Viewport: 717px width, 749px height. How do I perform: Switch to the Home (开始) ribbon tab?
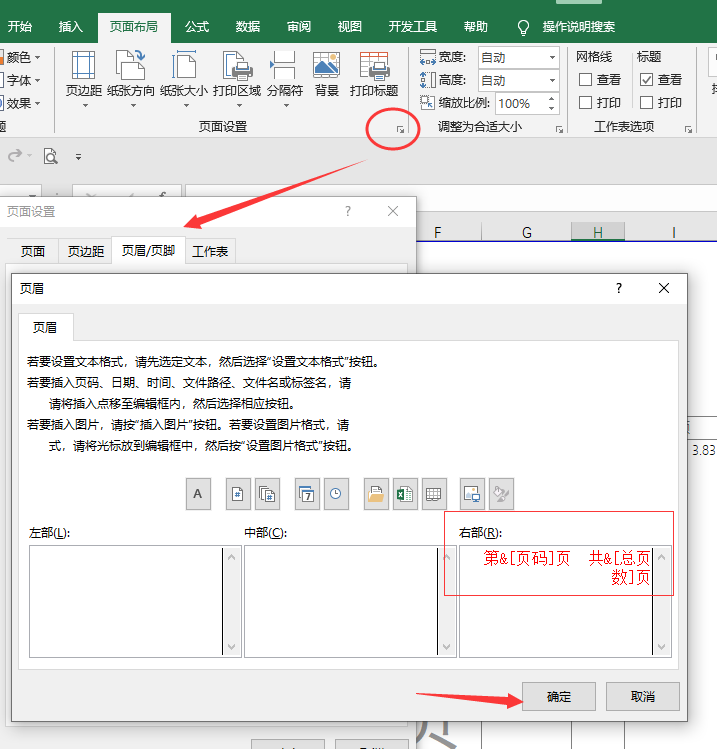[20, 27]
